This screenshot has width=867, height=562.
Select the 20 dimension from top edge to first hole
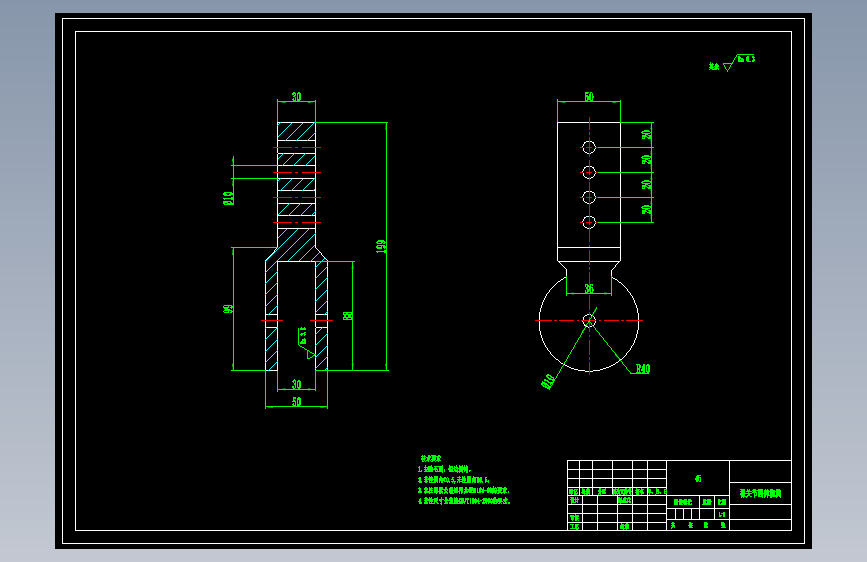pos(646,134)
